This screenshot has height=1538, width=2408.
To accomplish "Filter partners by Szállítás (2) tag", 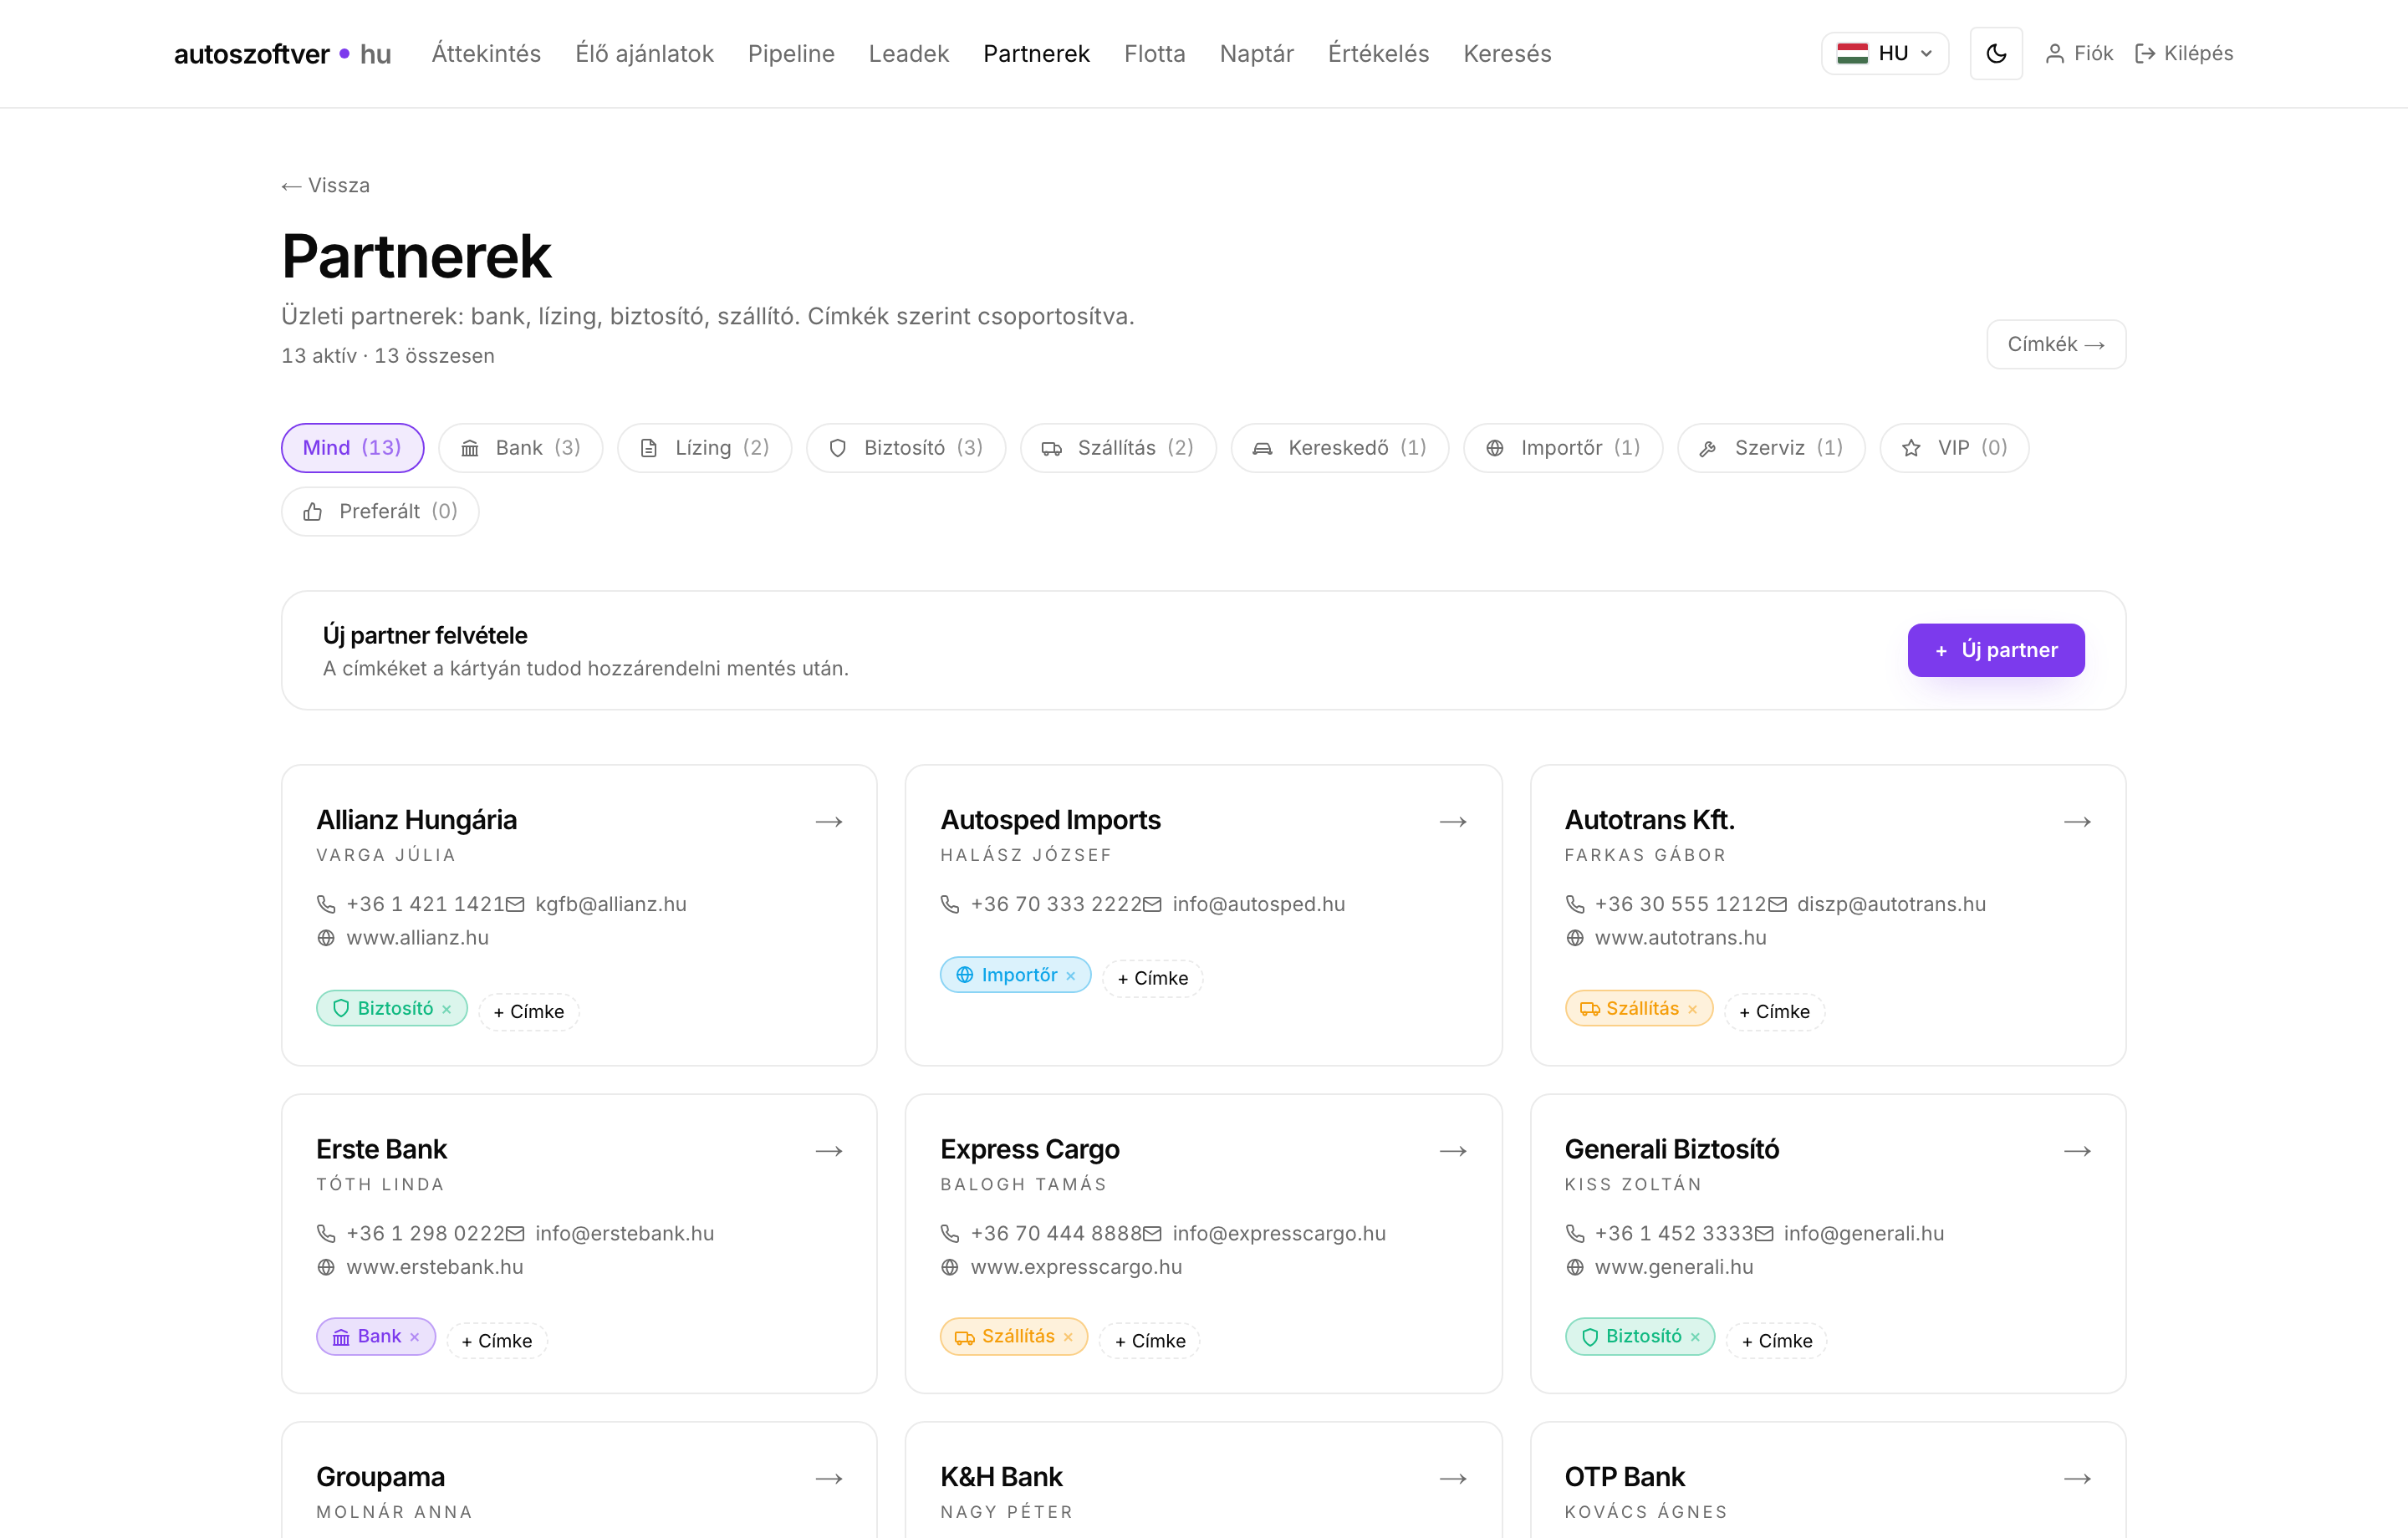I will point(1118,448).
